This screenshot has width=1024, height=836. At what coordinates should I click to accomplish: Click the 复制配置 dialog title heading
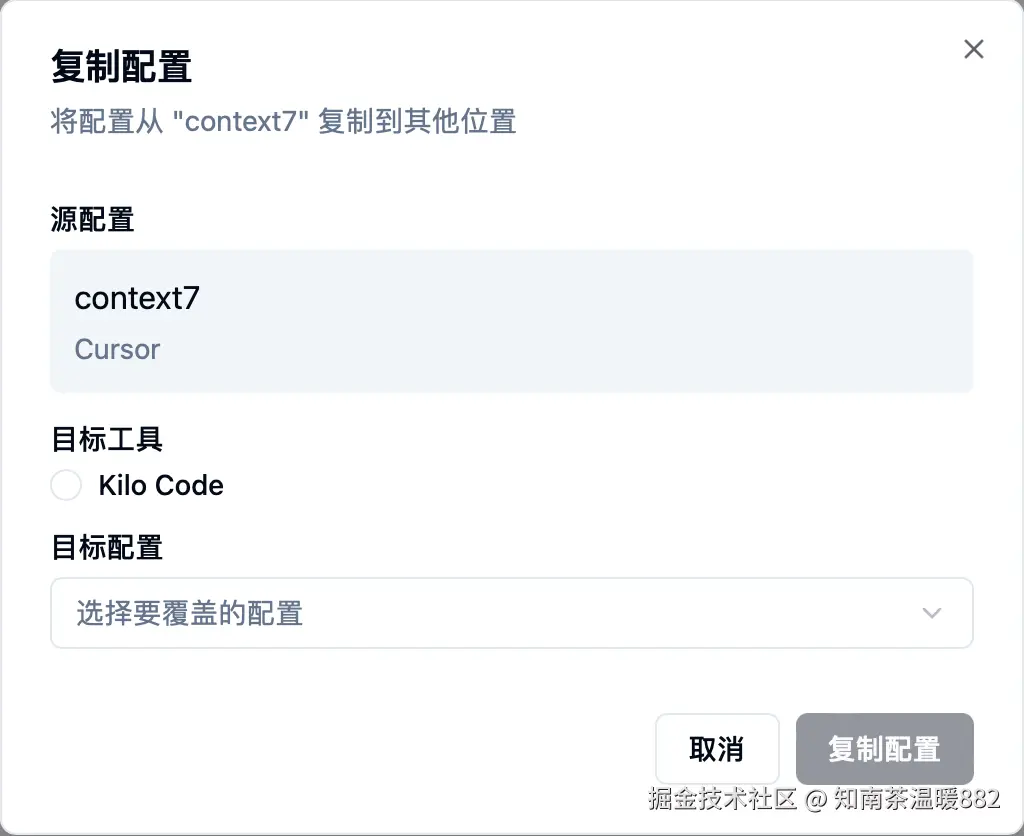[x=121, y=67]
